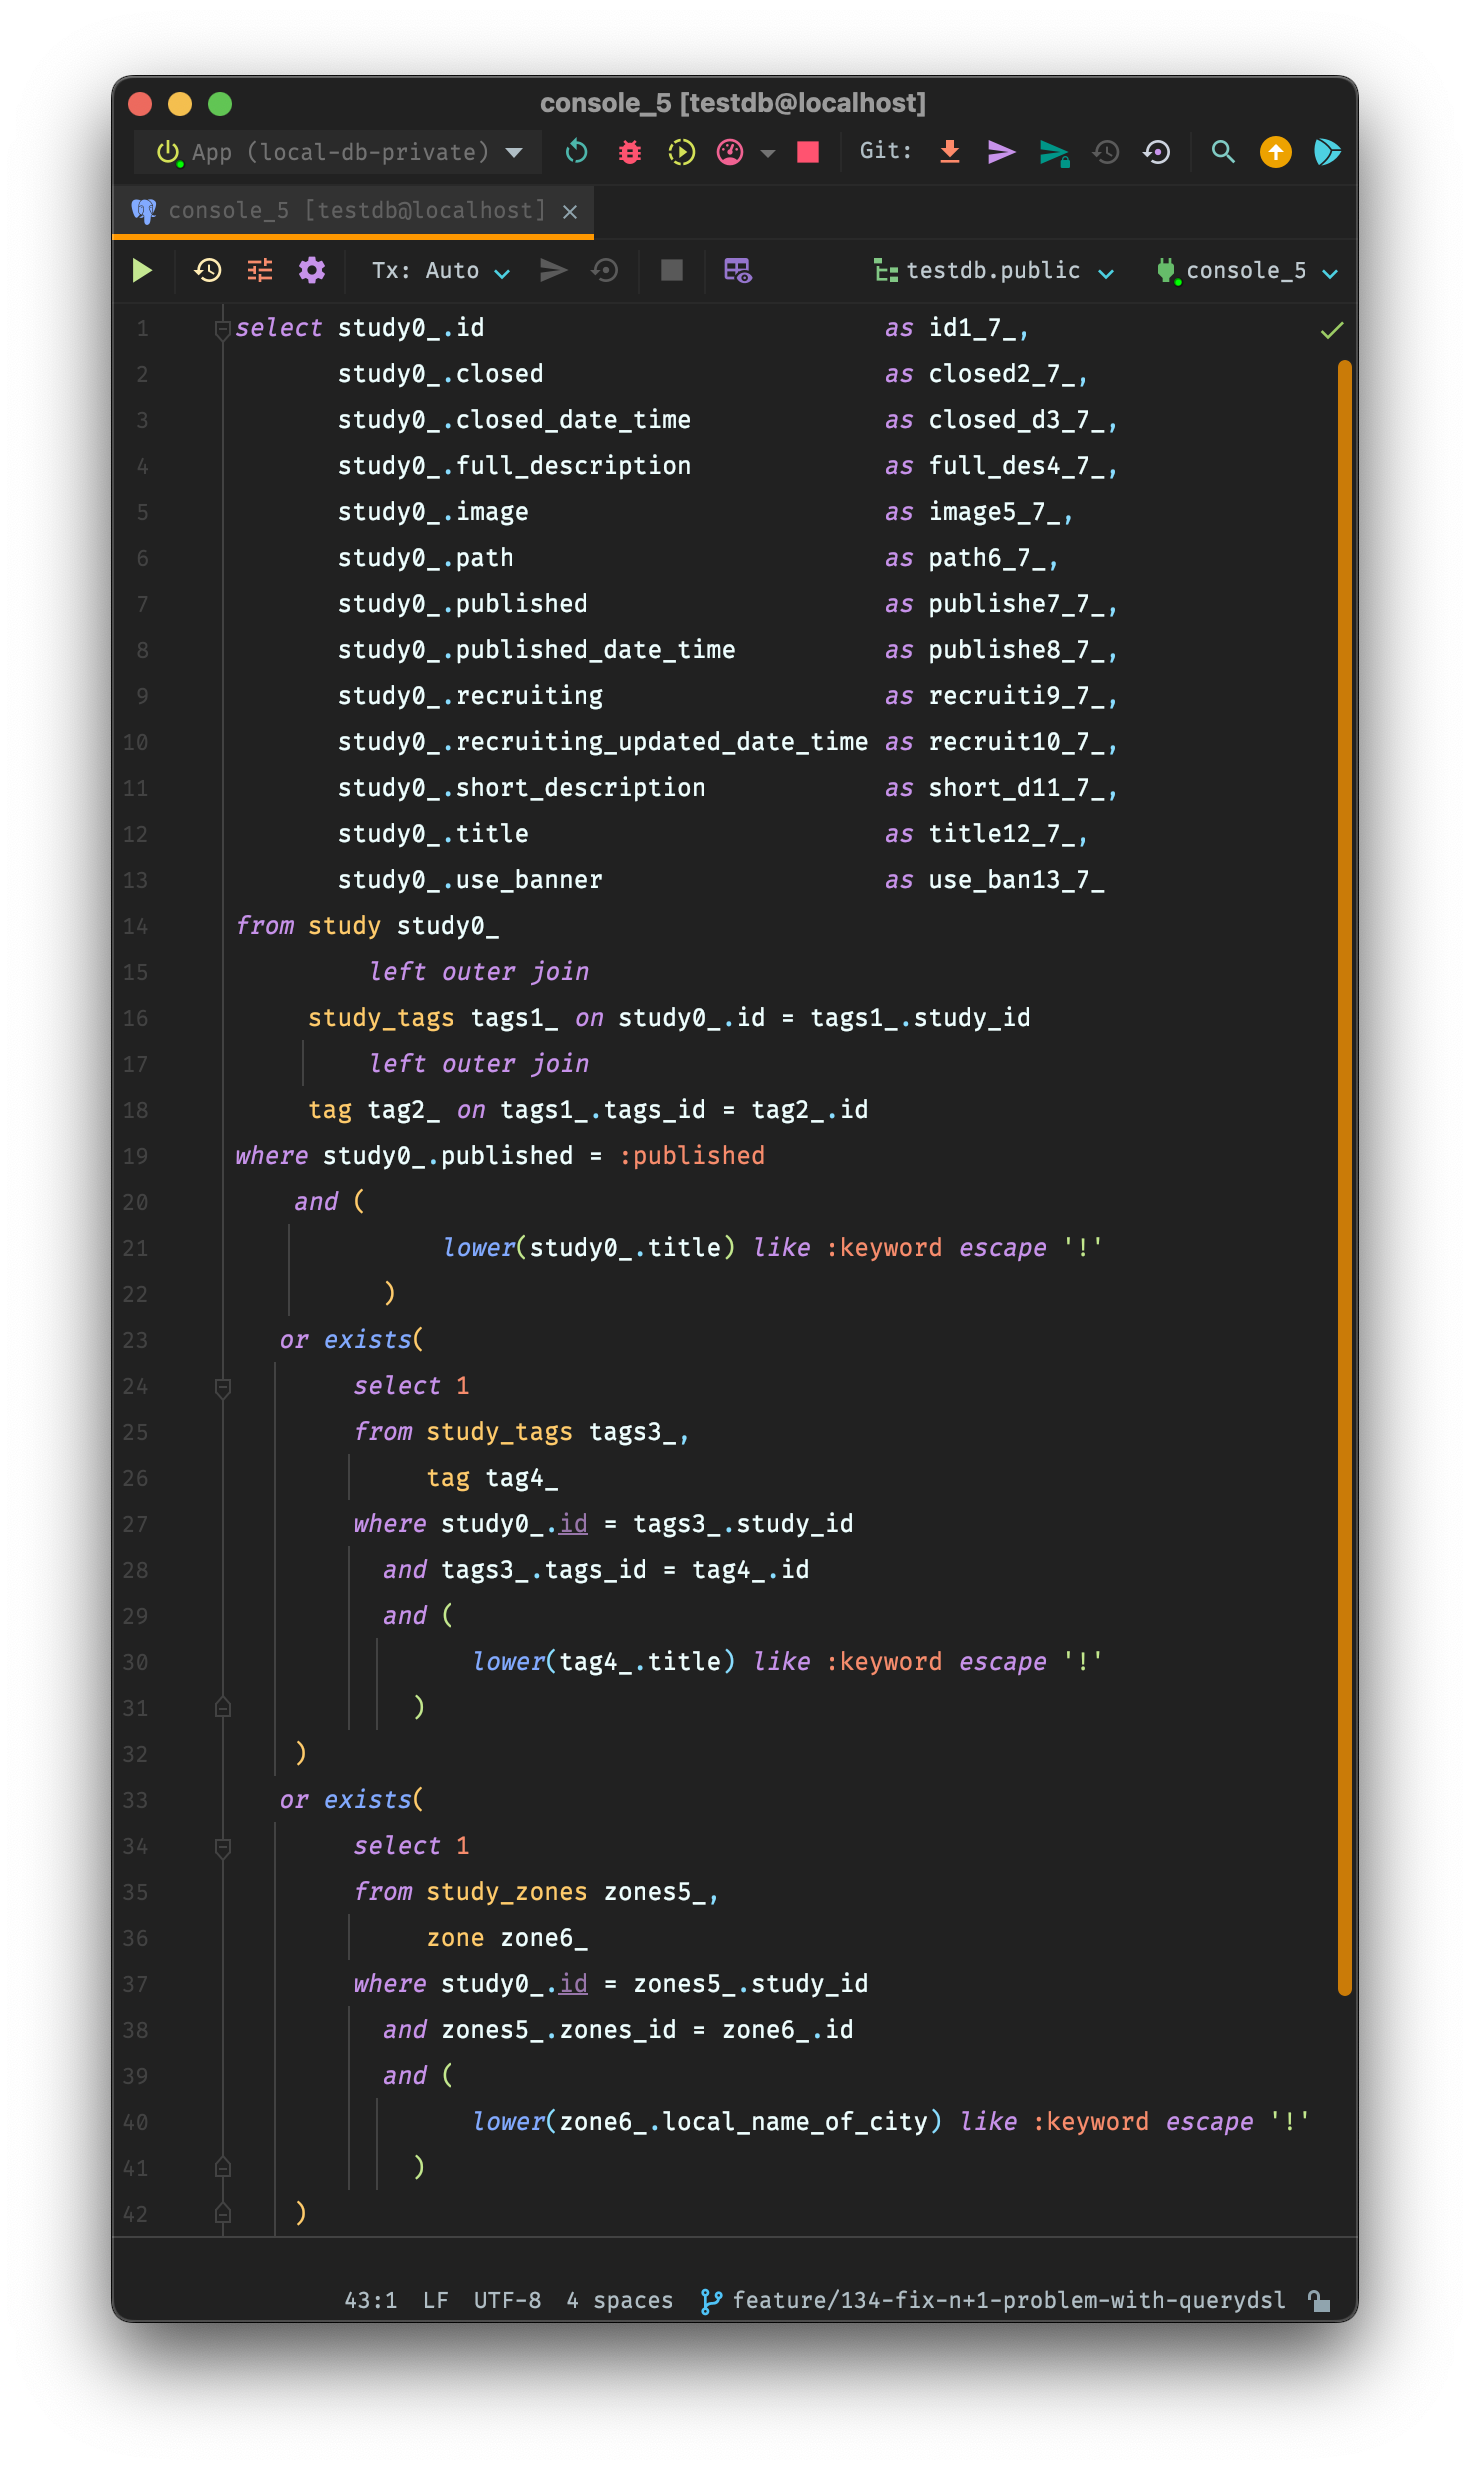Git Rollback icon in main toolbar
The width and height of the screenshot is (1470, 2470).
[x=1157, y=152]
